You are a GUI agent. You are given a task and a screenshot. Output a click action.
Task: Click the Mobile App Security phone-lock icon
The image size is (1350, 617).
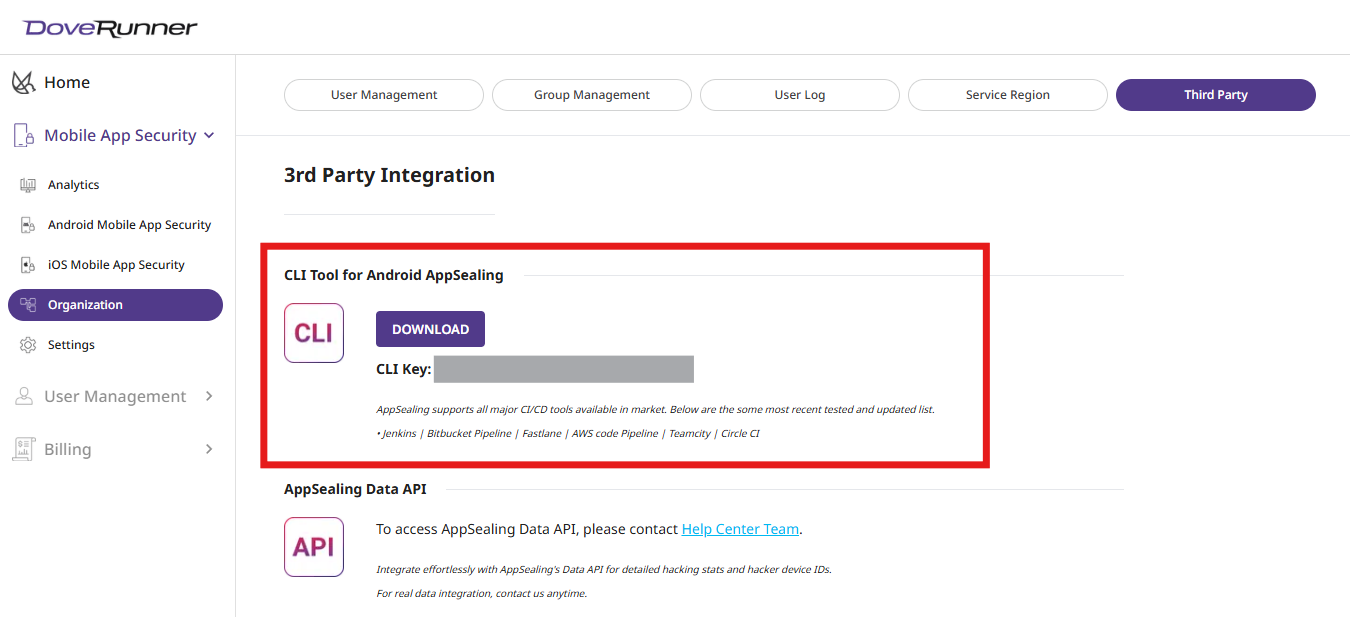pyautogui.click(x=24, y=136)
